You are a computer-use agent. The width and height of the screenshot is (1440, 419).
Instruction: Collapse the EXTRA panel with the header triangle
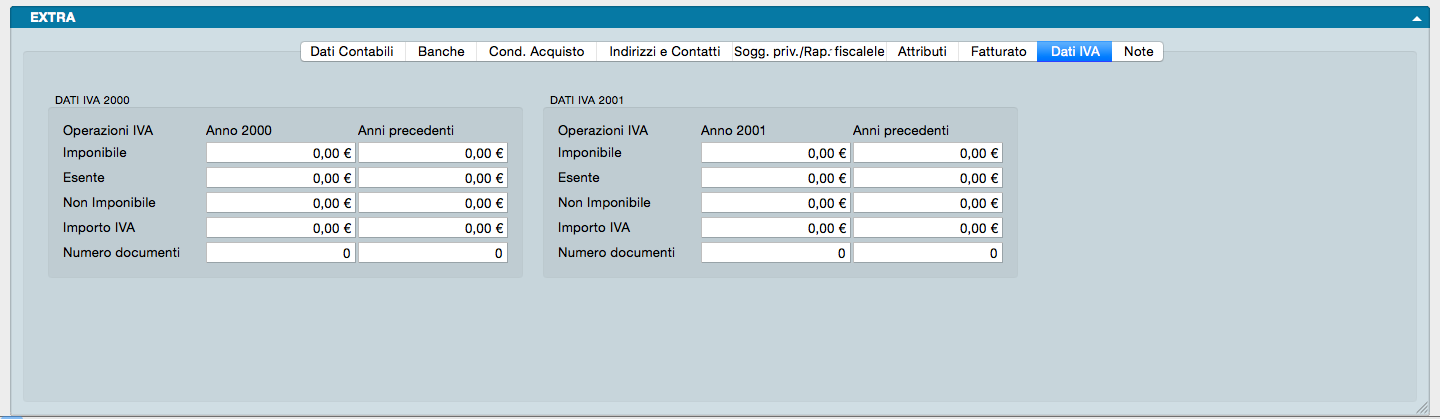pyautogui.click(x=1416, y=18)
